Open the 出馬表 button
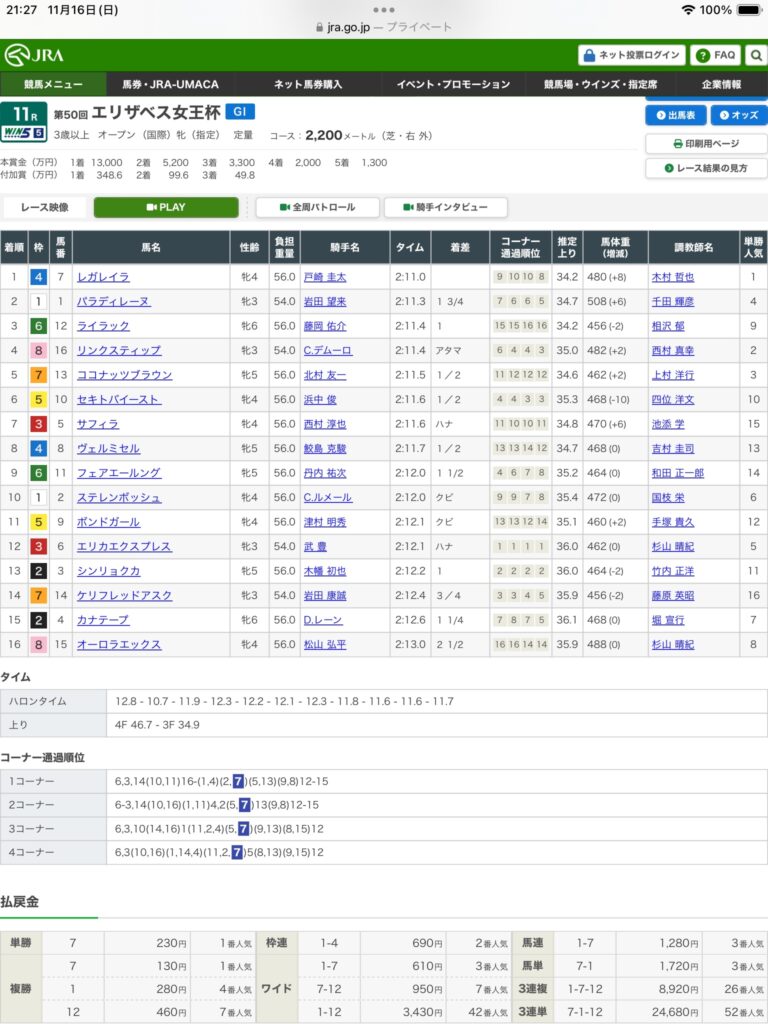The height and width of the screenshot is (1024, 768). click(676, 115)
